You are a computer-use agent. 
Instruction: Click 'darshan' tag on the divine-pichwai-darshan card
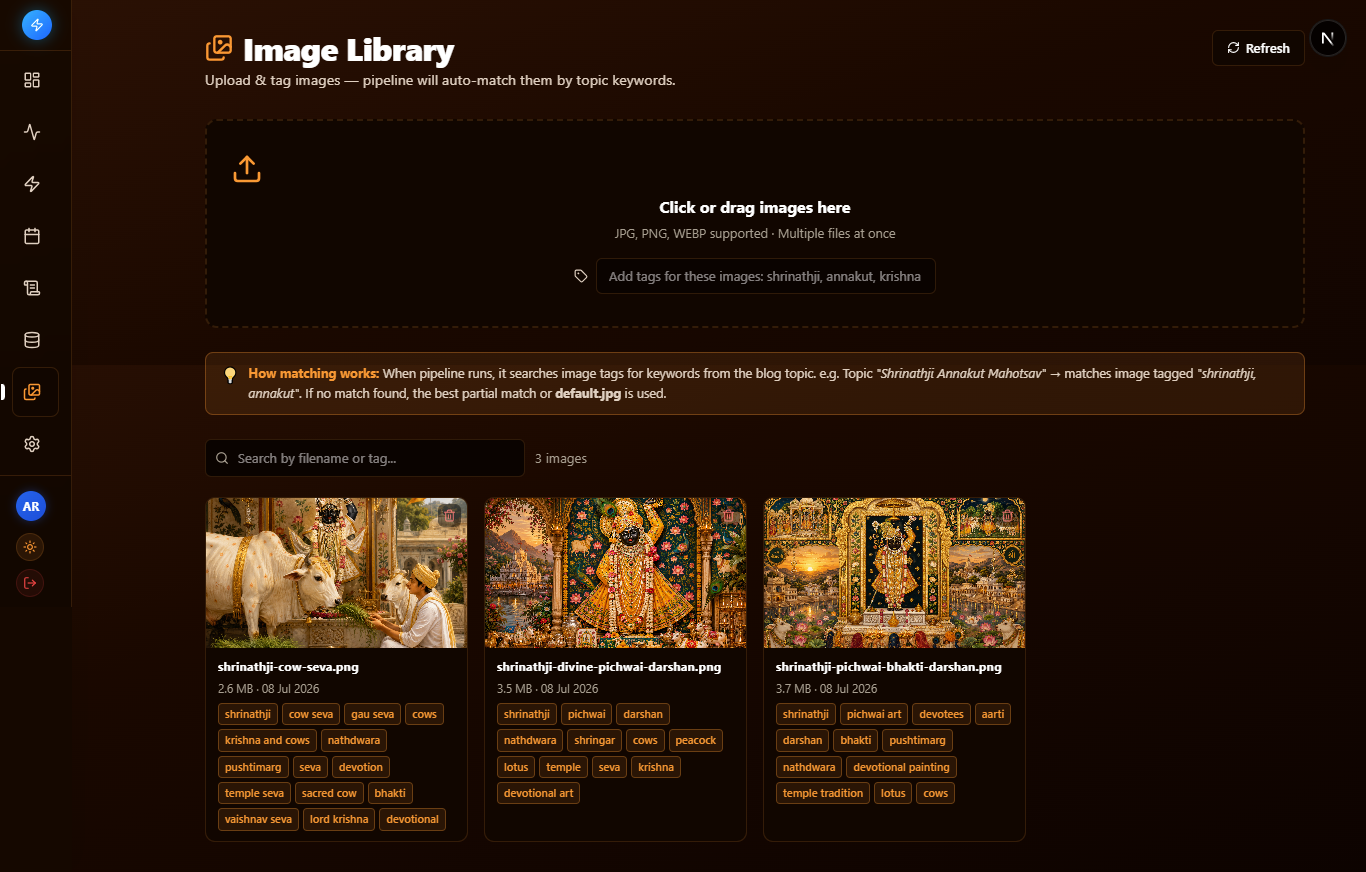coord(643,714)
